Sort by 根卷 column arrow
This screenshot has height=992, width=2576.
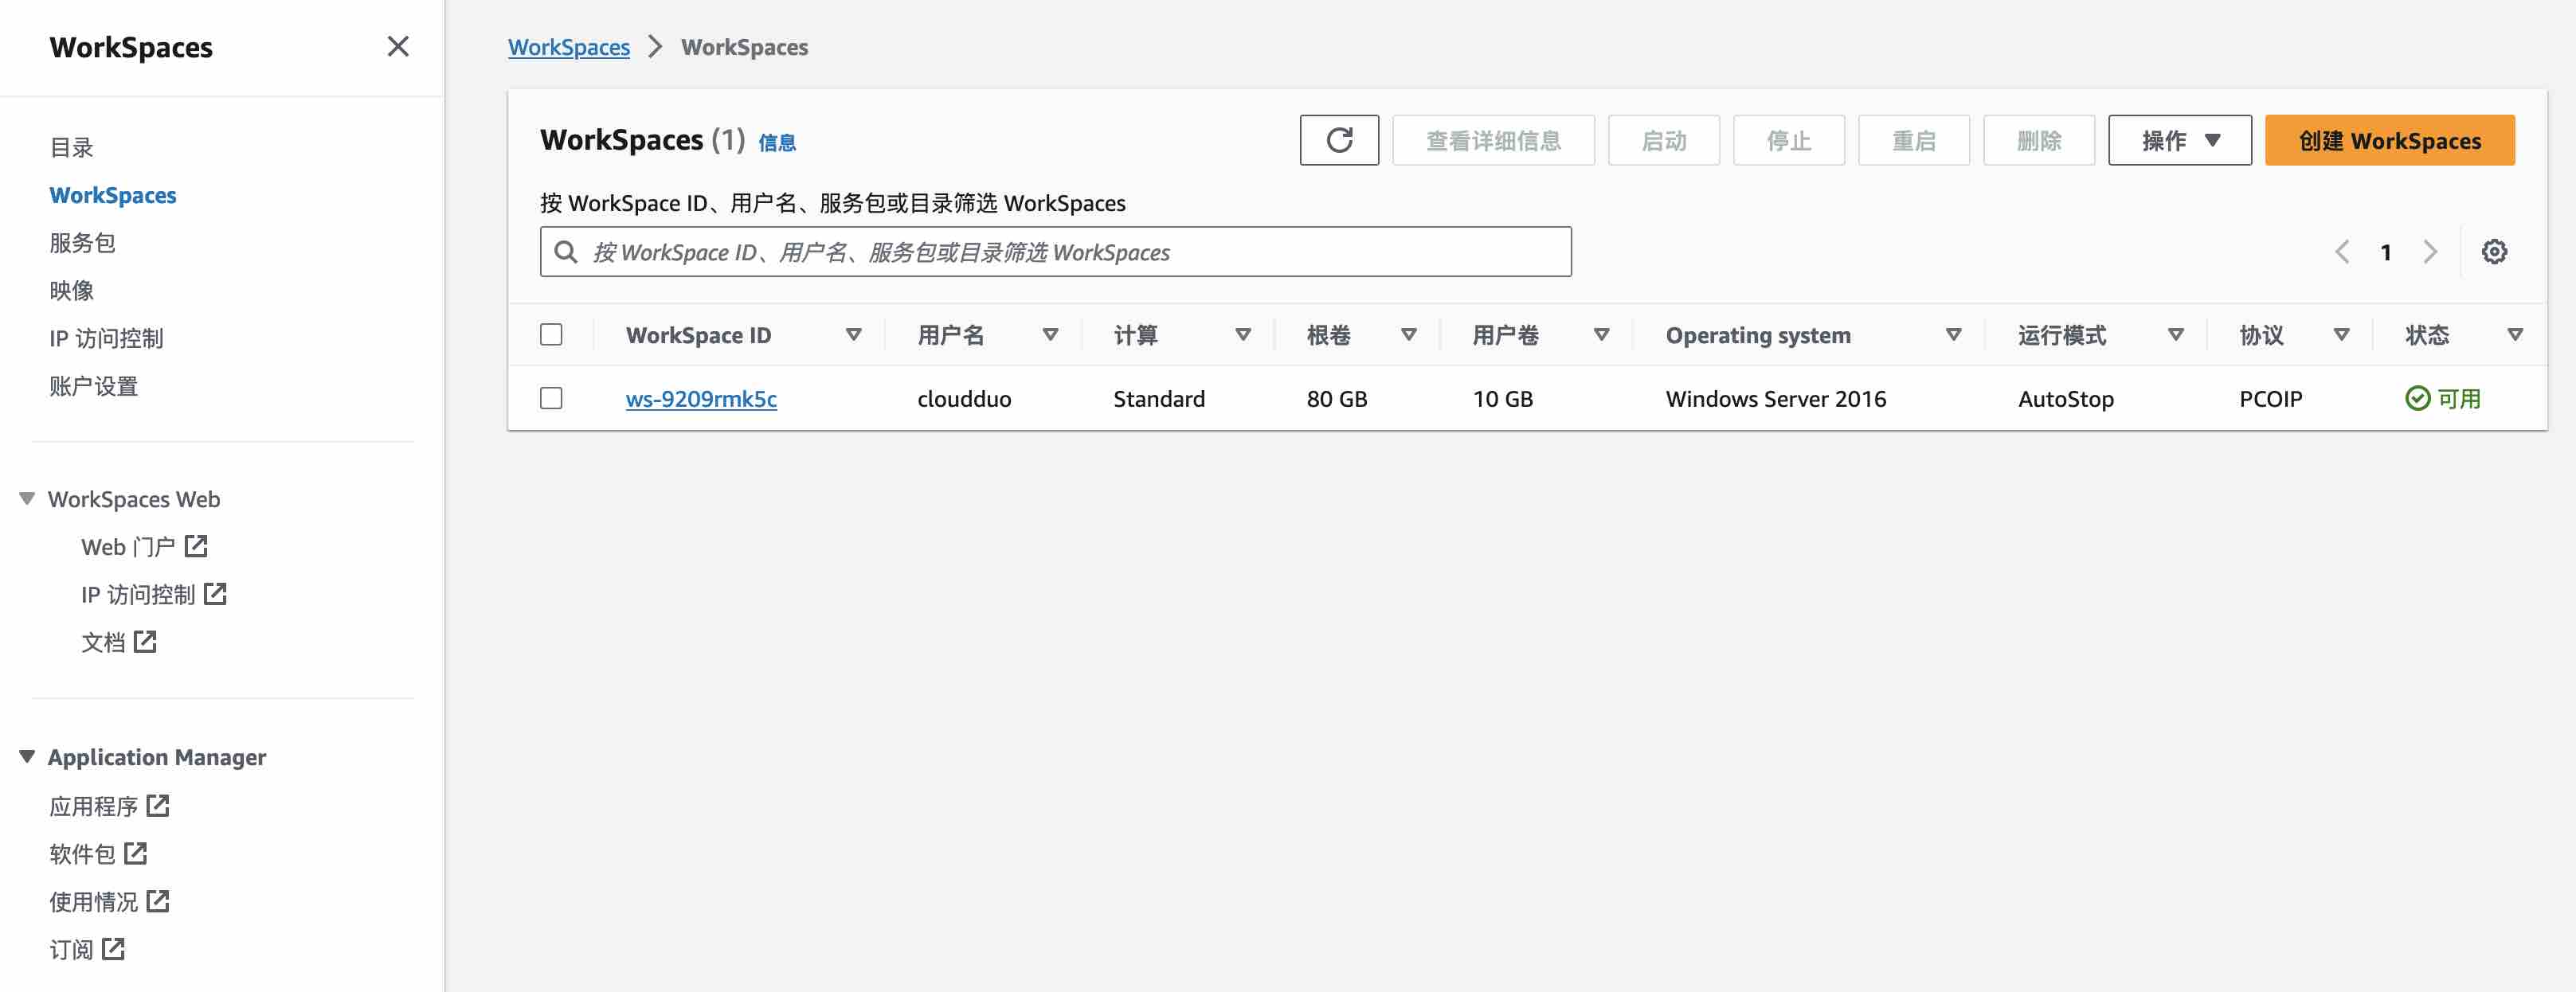(1409, 335)
